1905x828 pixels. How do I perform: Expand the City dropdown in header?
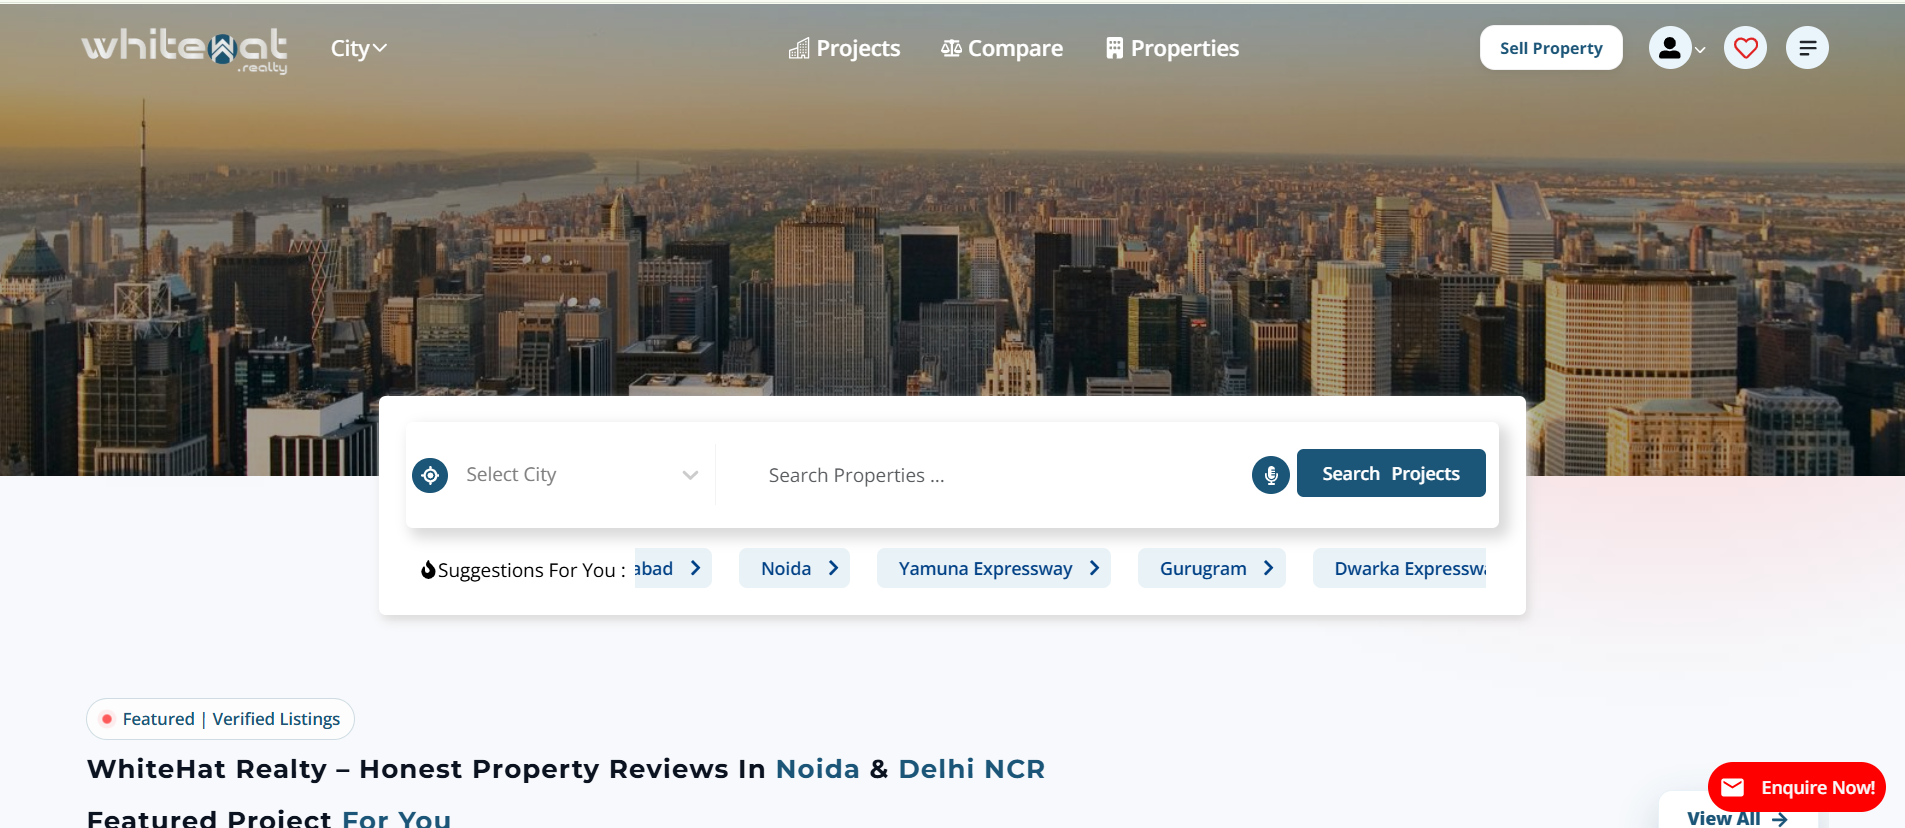[358, 49]
